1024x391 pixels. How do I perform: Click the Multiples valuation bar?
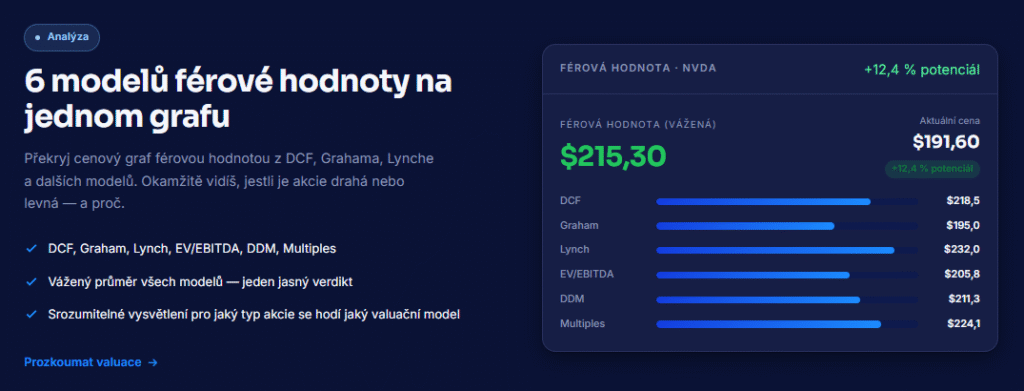pos(786,324)
